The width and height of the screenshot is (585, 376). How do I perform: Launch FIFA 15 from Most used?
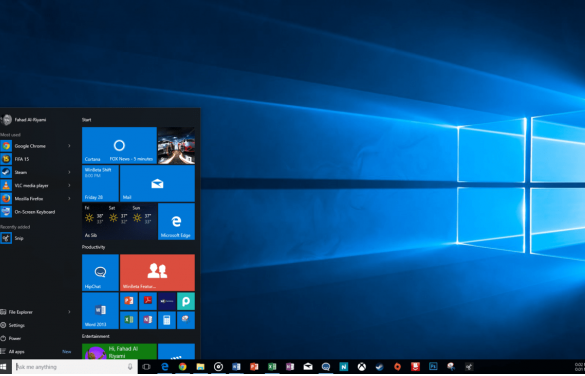pyautogui.click(x=37, y=159)
